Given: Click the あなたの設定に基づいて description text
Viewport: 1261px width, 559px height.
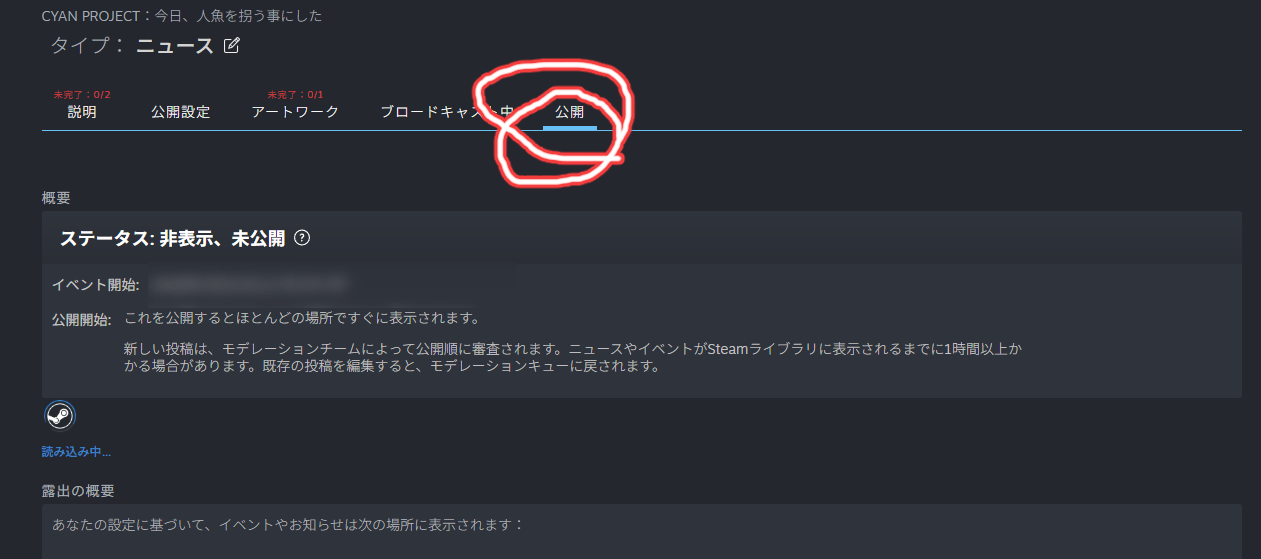Looking at the screenshot, I should point(288,524).
